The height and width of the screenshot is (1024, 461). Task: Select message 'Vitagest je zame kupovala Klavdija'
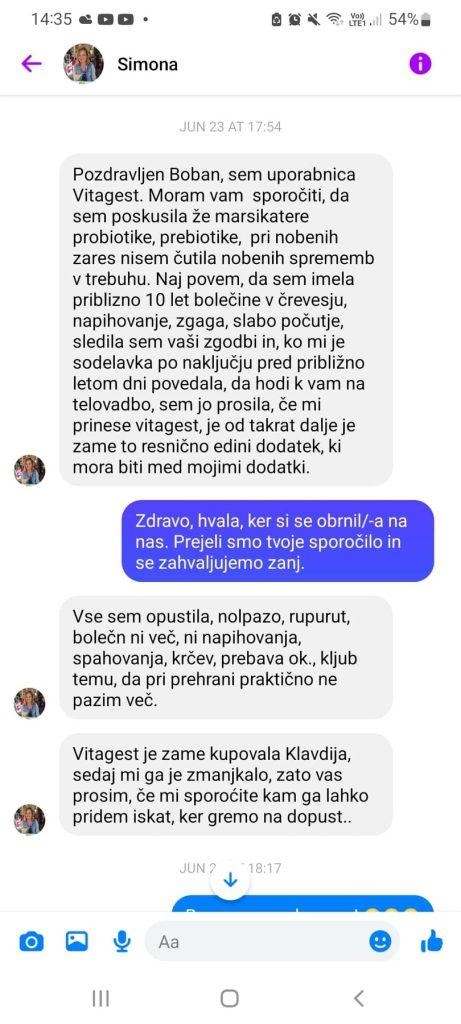pyautogui.click(x=226, y=784)
